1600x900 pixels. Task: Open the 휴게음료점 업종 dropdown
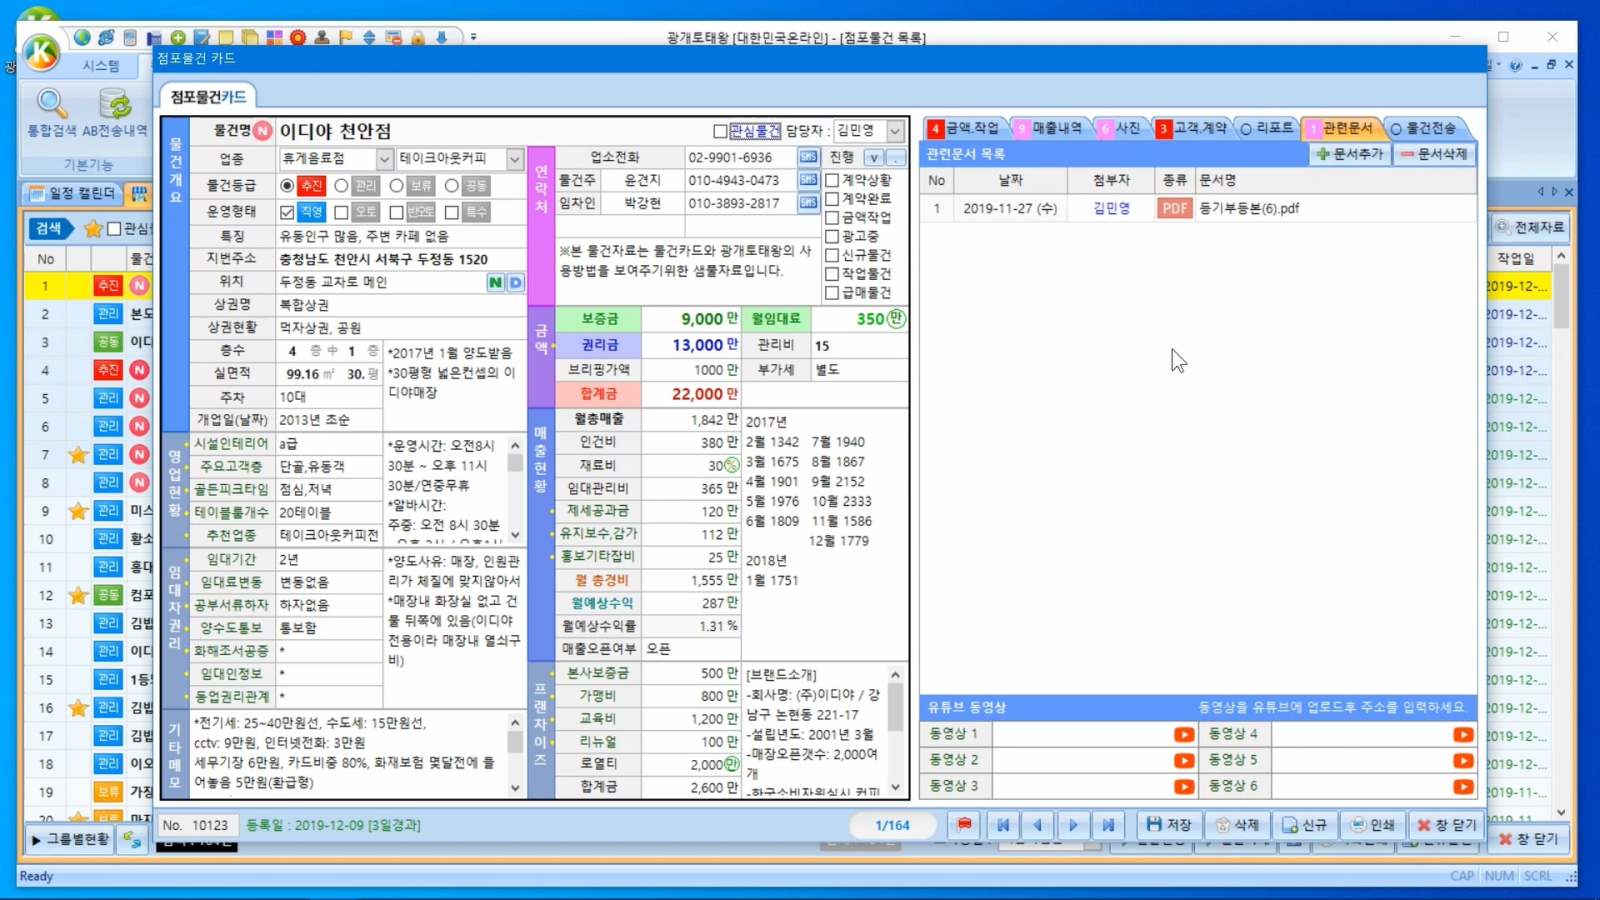pyautogui.click(x=384, y=159)
